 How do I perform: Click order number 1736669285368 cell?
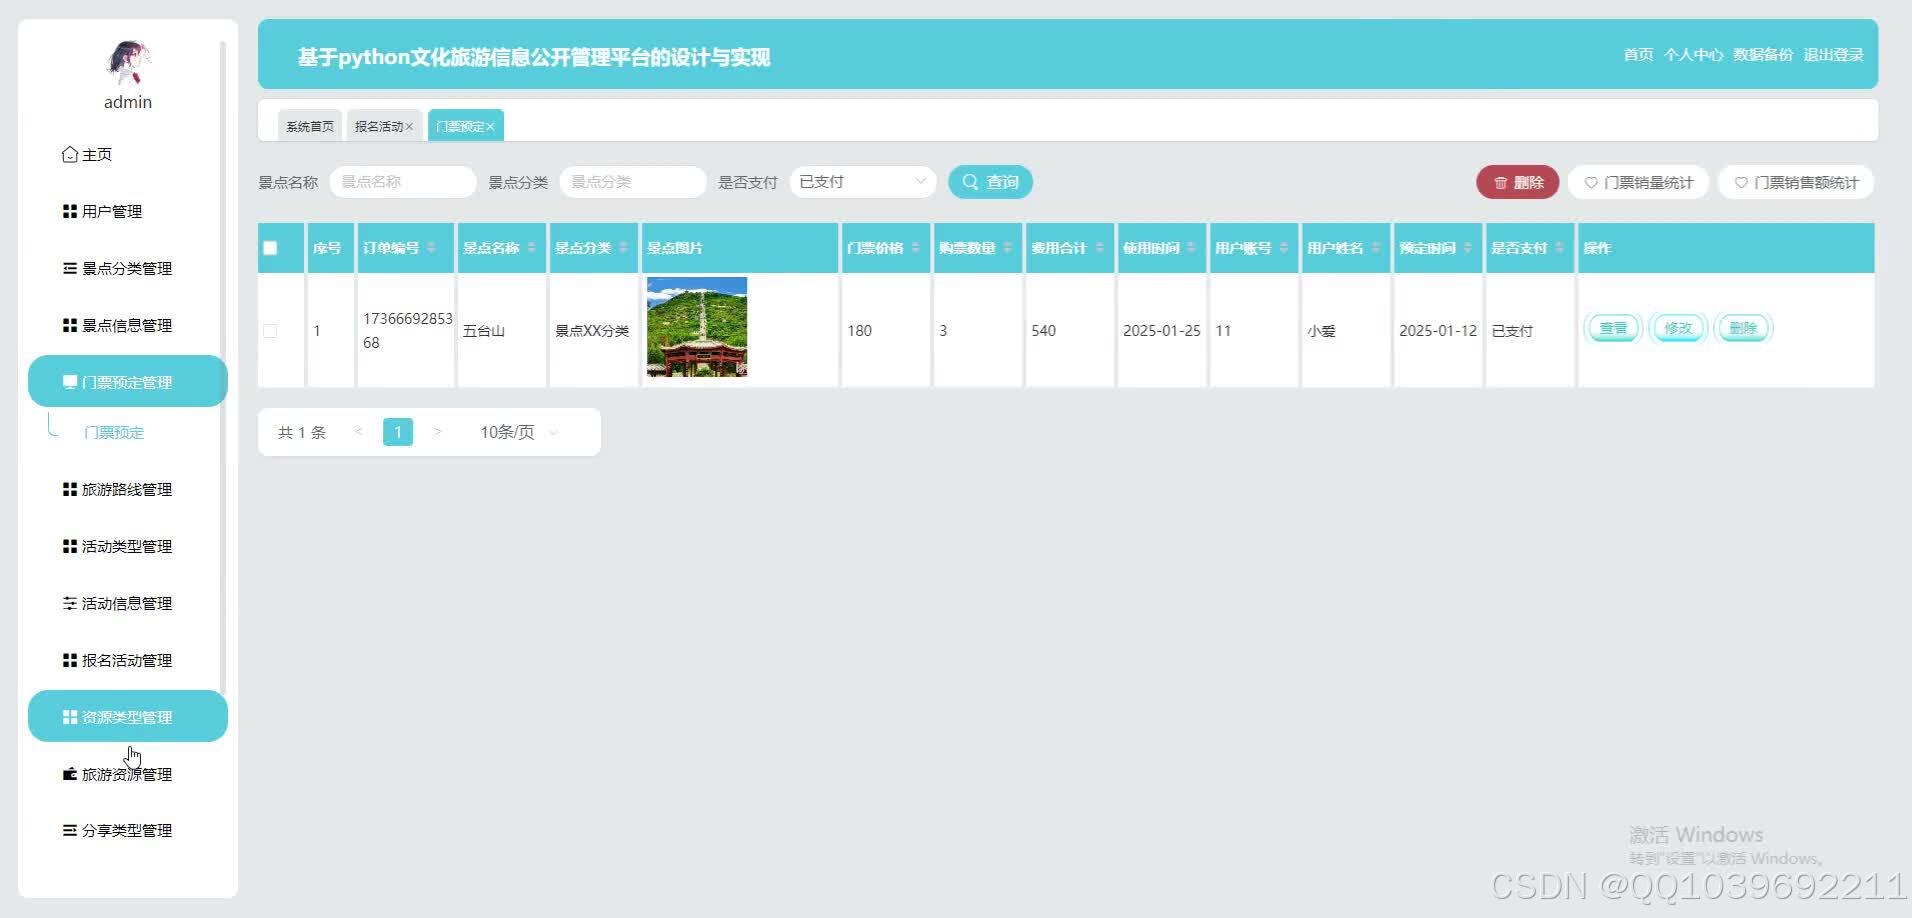pos(407,331)
